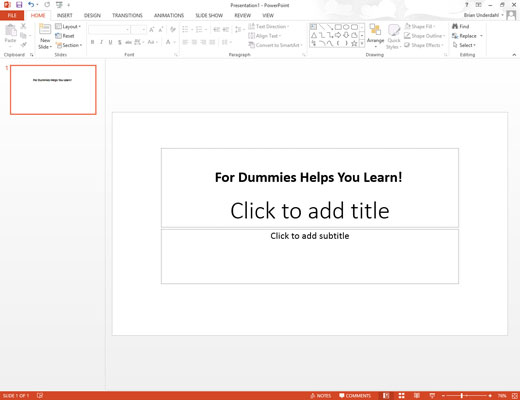The height and width of the screenshot is (400, 520).
Task: Increase font size with the A-up icon
Action: point(152,30)
